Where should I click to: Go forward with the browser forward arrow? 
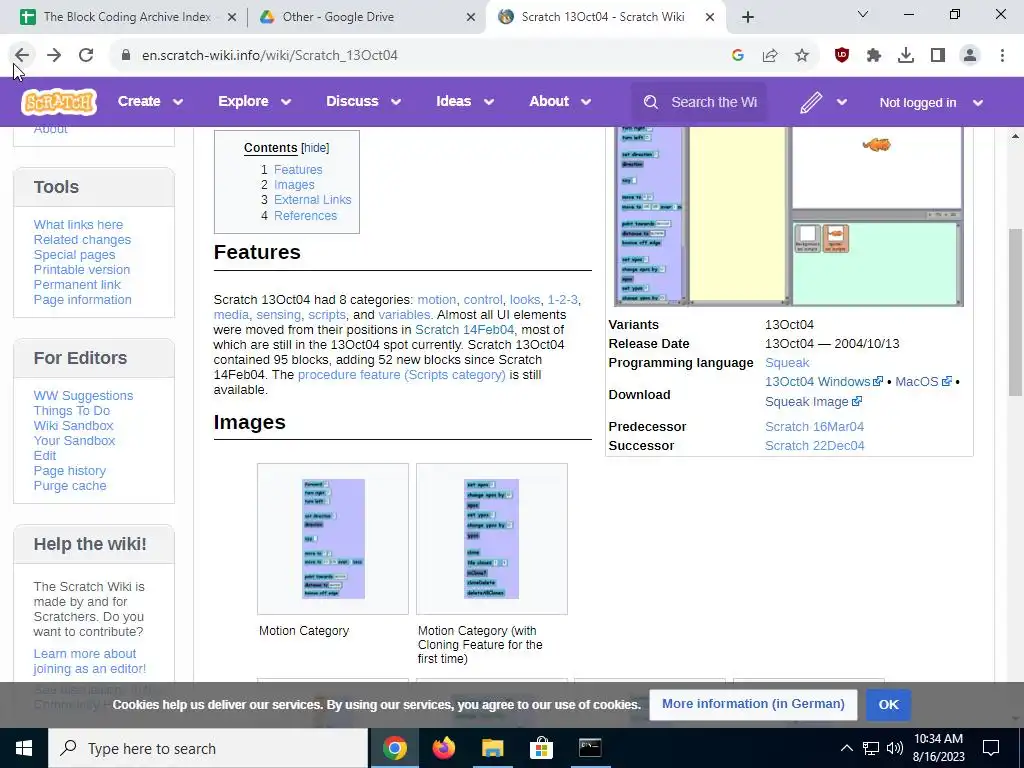point(54,56)
